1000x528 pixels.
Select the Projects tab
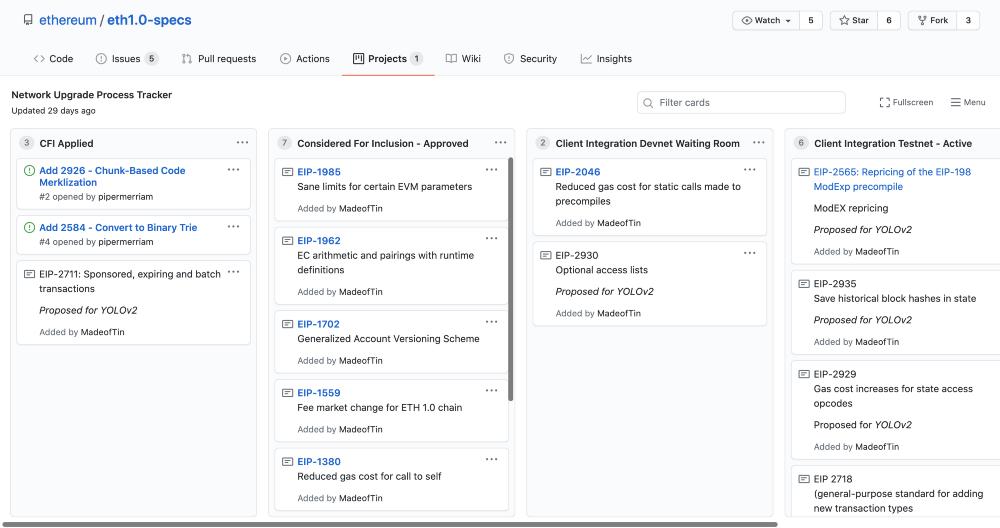[387, 59]
